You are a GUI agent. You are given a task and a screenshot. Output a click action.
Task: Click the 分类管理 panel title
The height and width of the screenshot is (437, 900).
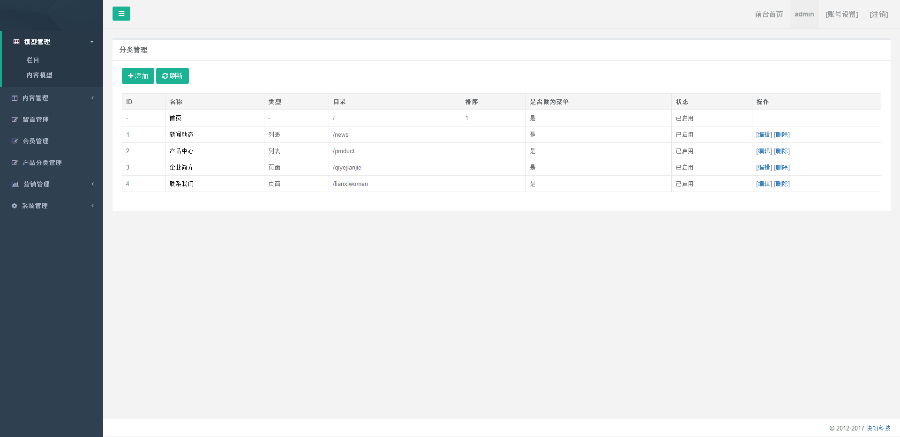[x=133, y=51]
